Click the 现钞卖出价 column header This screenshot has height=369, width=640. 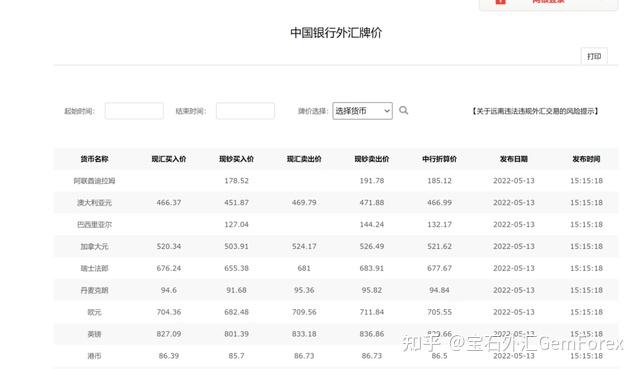(372, 159)
